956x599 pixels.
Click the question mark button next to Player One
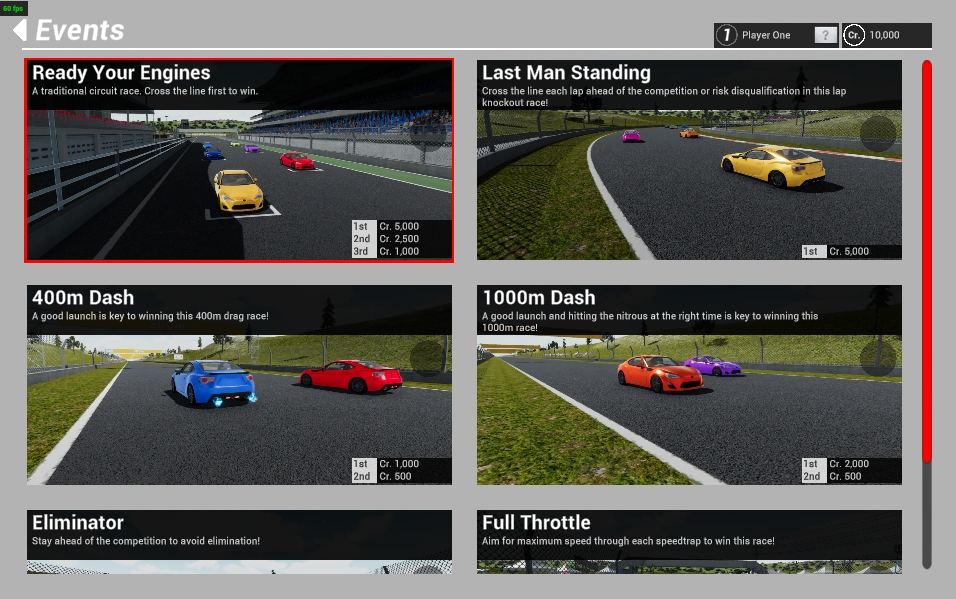pyautogui.click(x=825, y=35)
